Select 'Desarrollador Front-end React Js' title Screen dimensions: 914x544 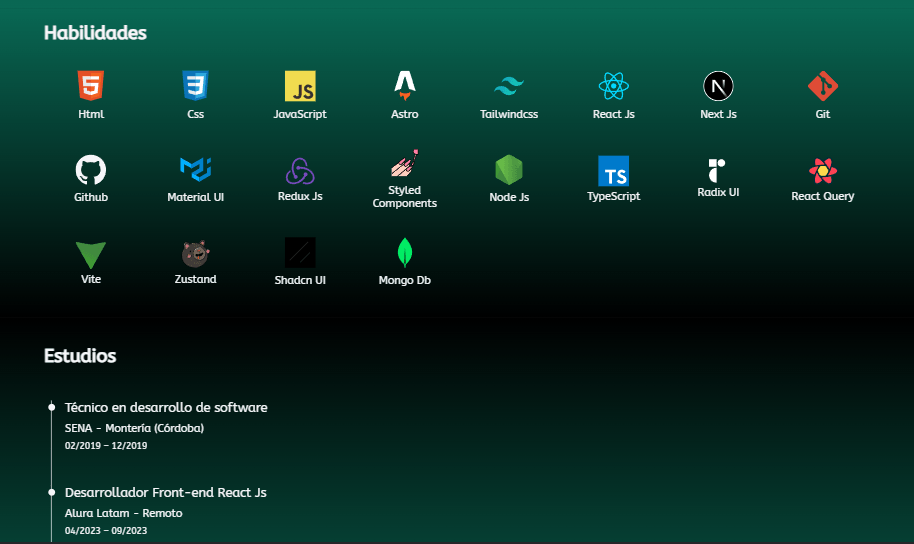(166, 493)
